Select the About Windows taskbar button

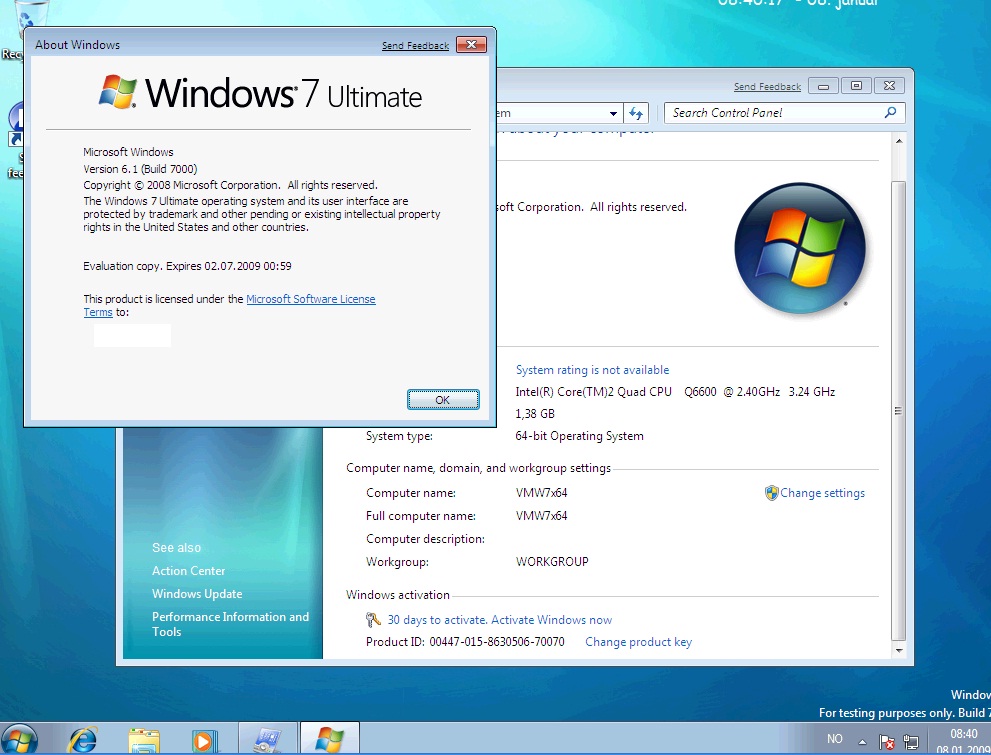pyautogui.click(x=329, y=739)
